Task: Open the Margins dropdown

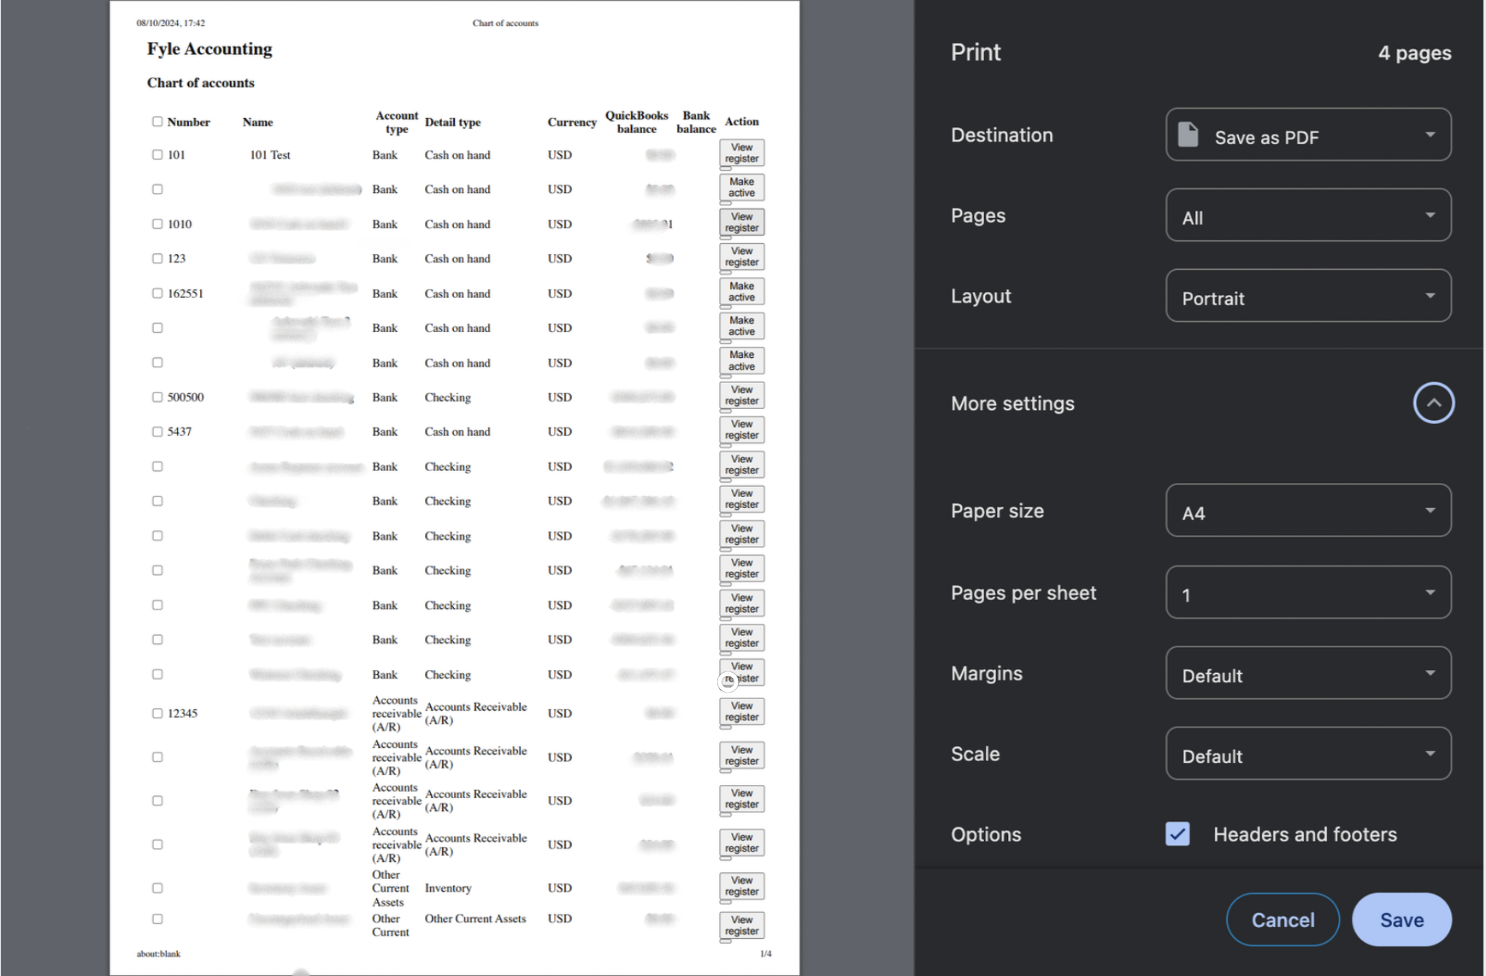Action: (1308, 673)
